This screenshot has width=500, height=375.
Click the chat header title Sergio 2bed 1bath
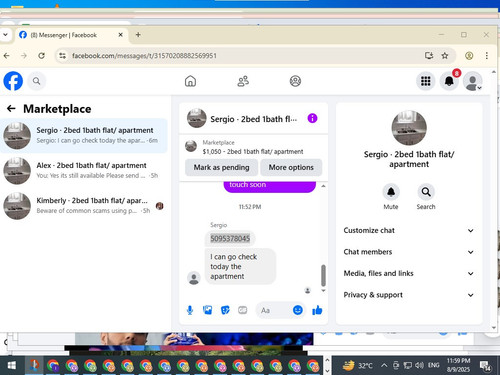coord(253,119)
